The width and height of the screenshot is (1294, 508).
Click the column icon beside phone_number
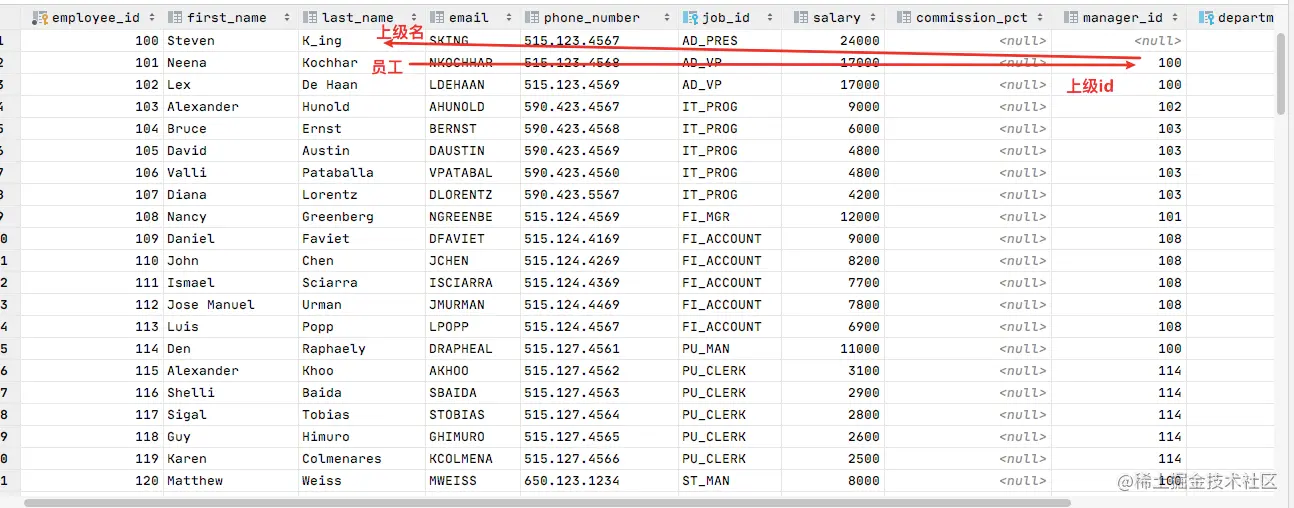coord(532,17)
